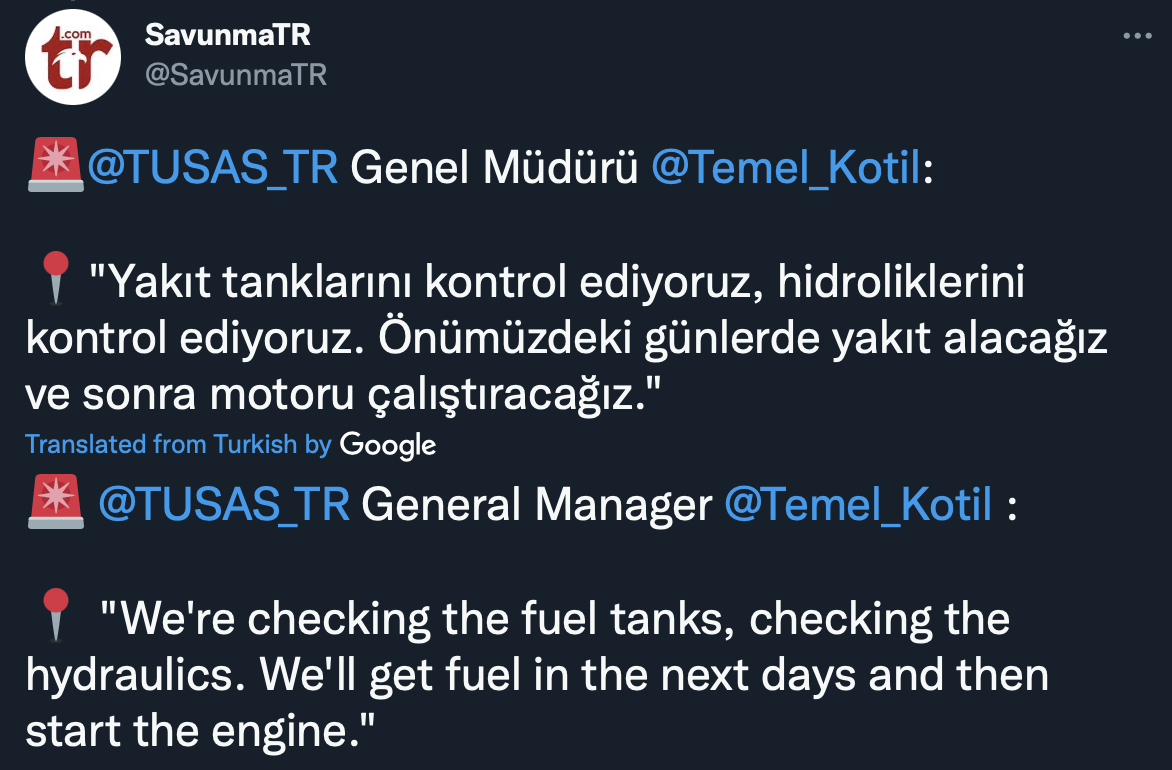Viewport: 1172px width, 770px height.
Task: Click "Translated from Turkish by" link
Action: pos(178,444)
